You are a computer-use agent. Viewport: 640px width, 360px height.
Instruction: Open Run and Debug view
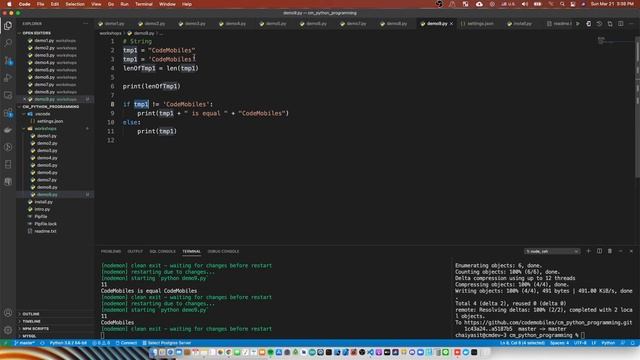[x=8, y=78]
